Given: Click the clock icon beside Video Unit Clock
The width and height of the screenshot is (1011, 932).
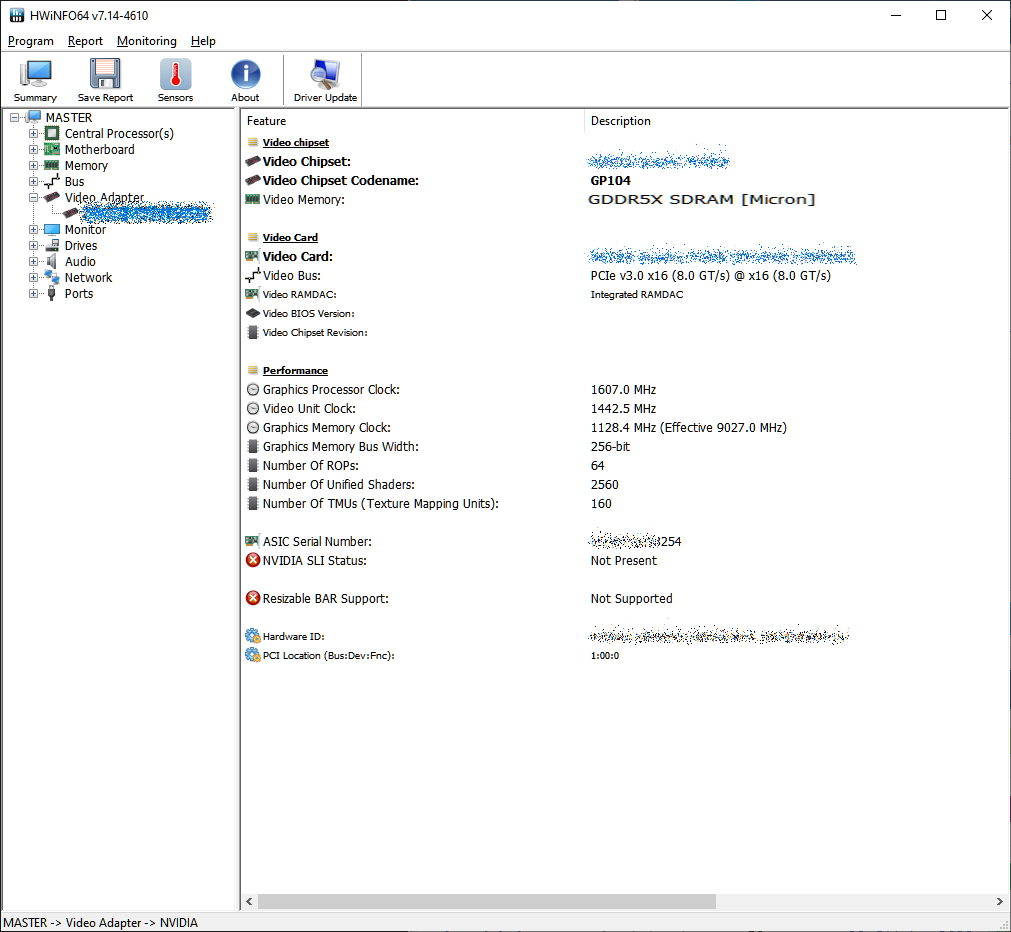Looking at the screenshot, I should (x=253, y=408).
